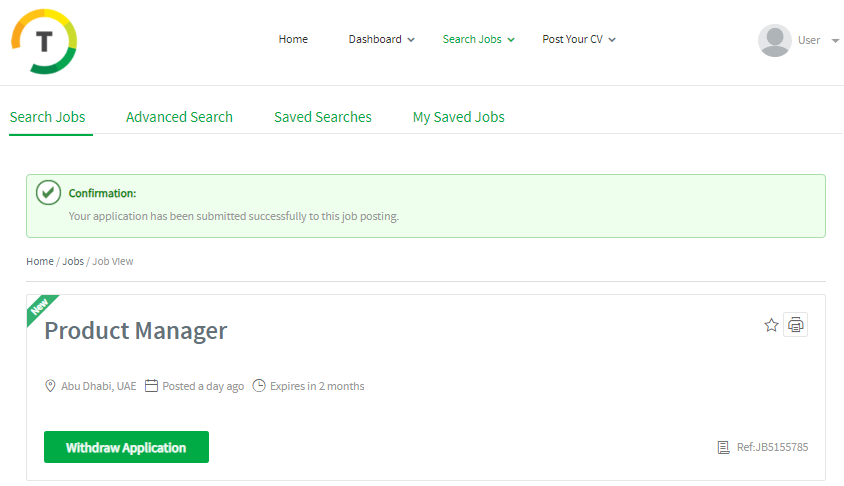Switch to the Advanced Search tab

[179, 117]
